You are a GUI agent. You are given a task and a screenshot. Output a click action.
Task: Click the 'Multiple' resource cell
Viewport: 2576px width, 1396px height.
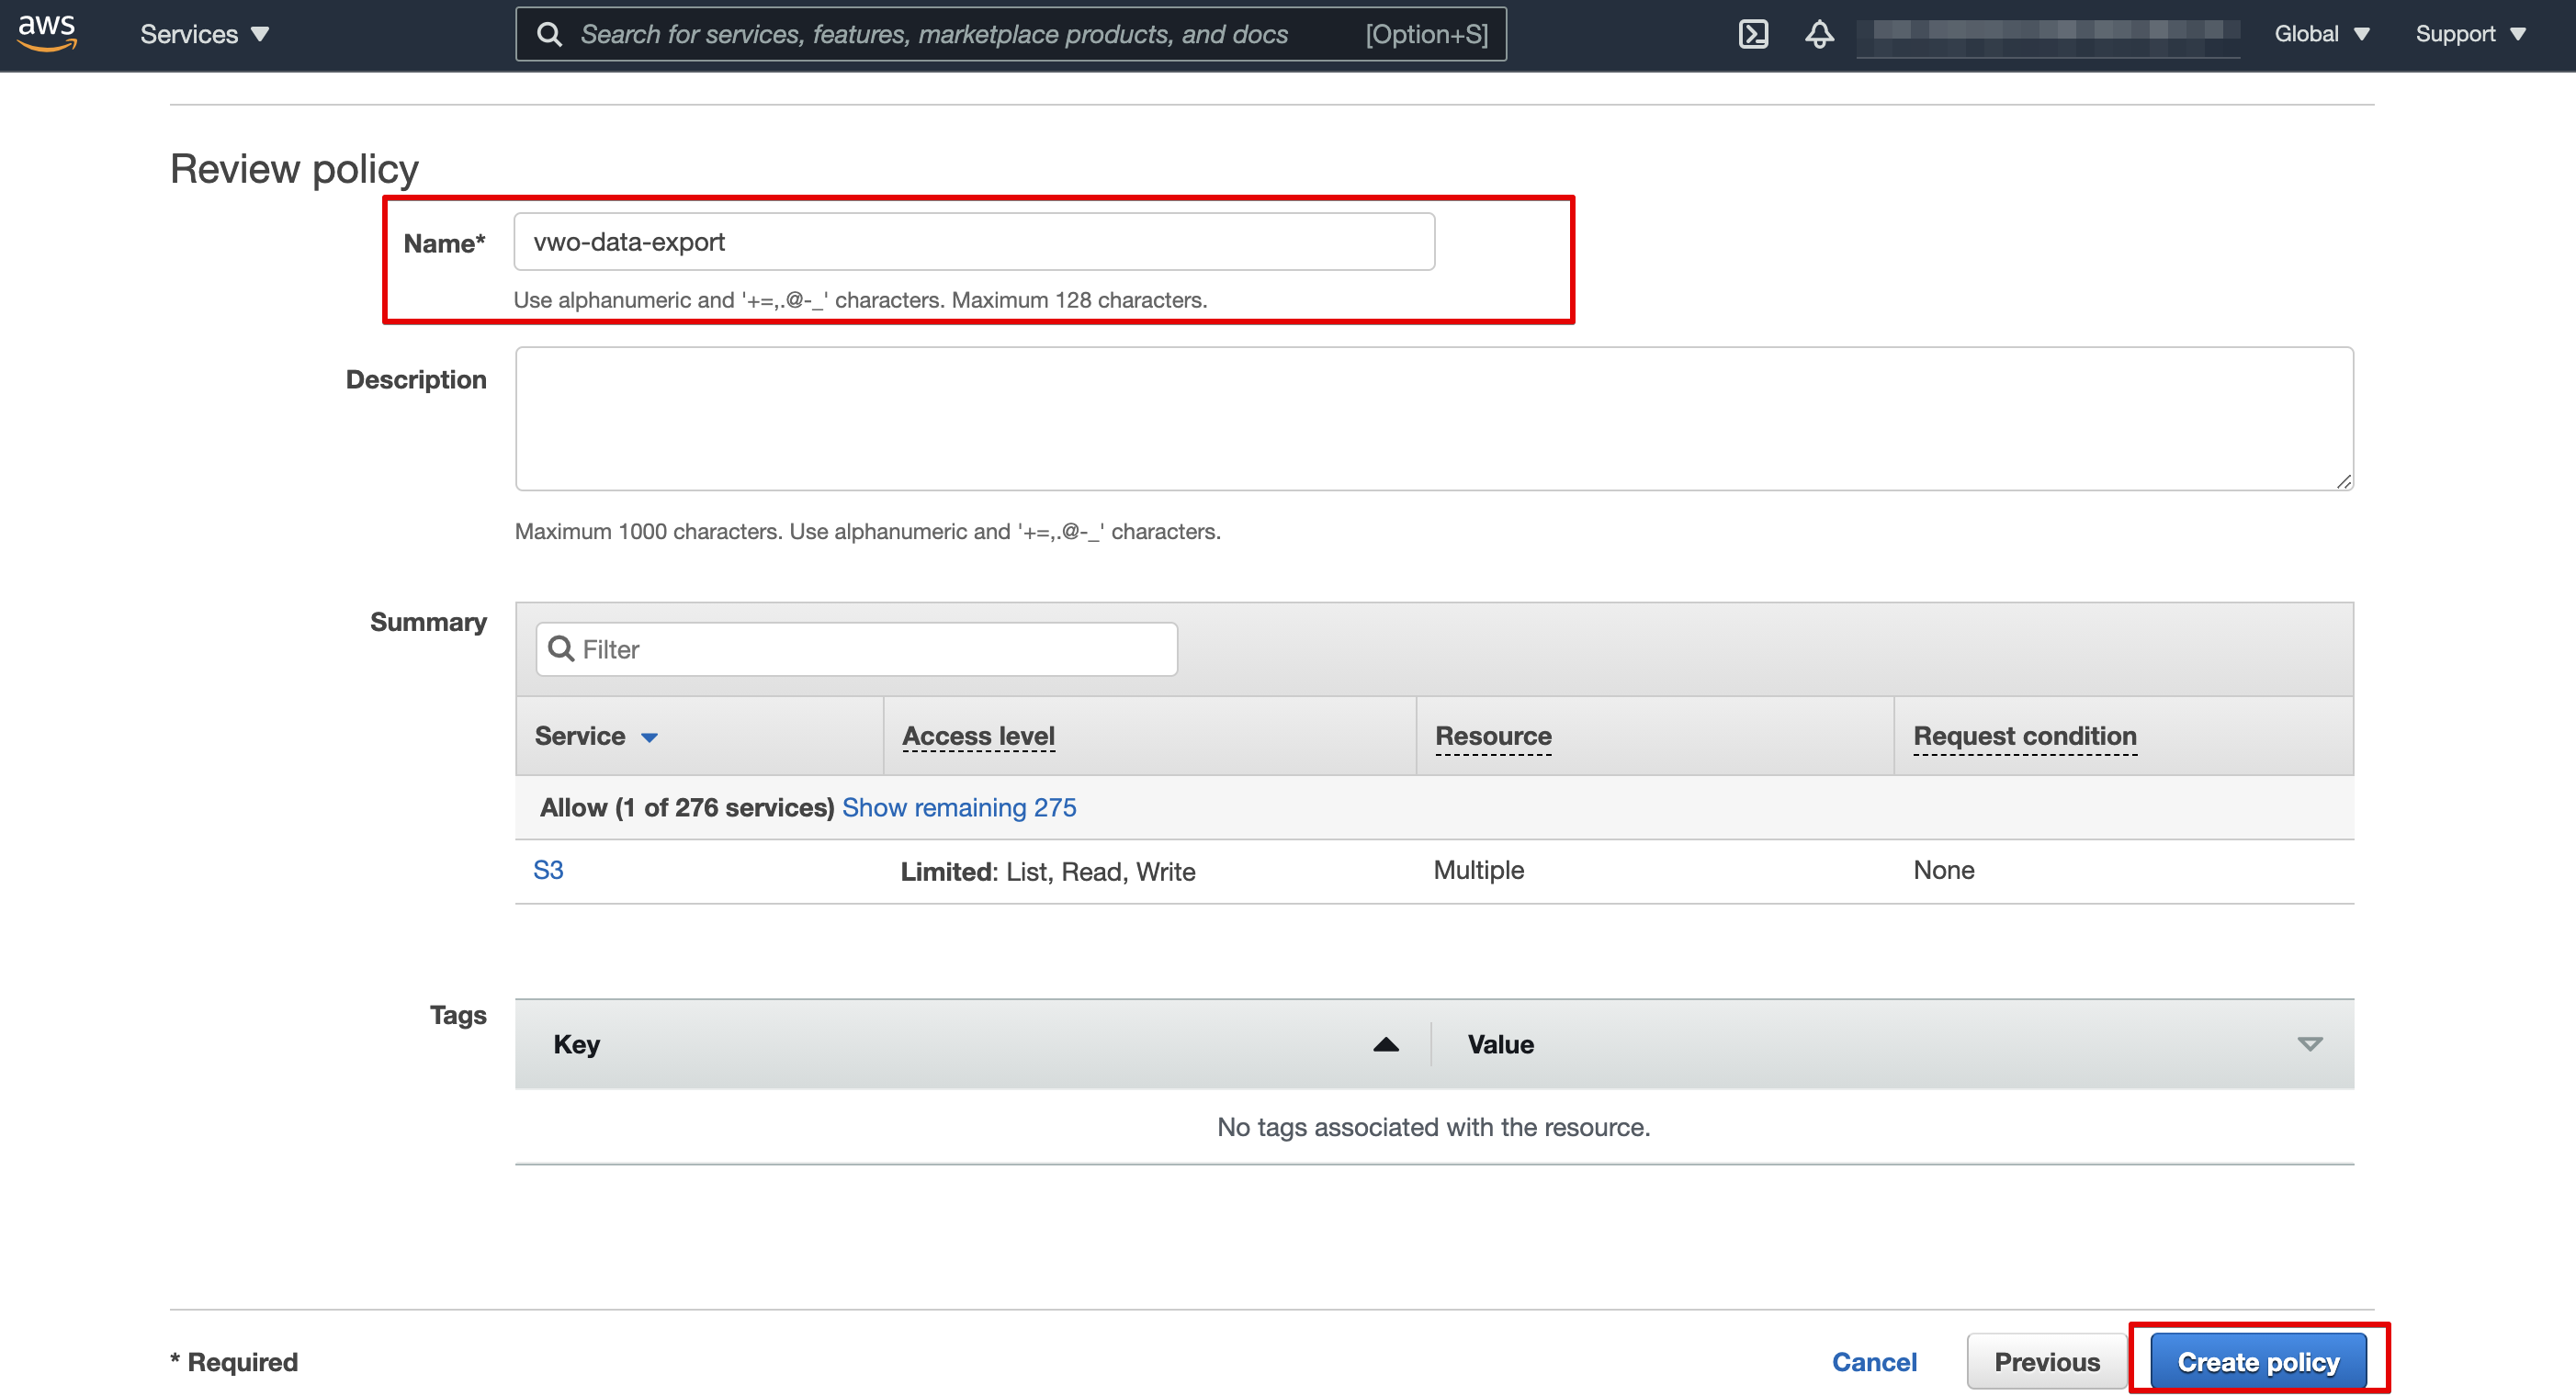click(1478, 870)
